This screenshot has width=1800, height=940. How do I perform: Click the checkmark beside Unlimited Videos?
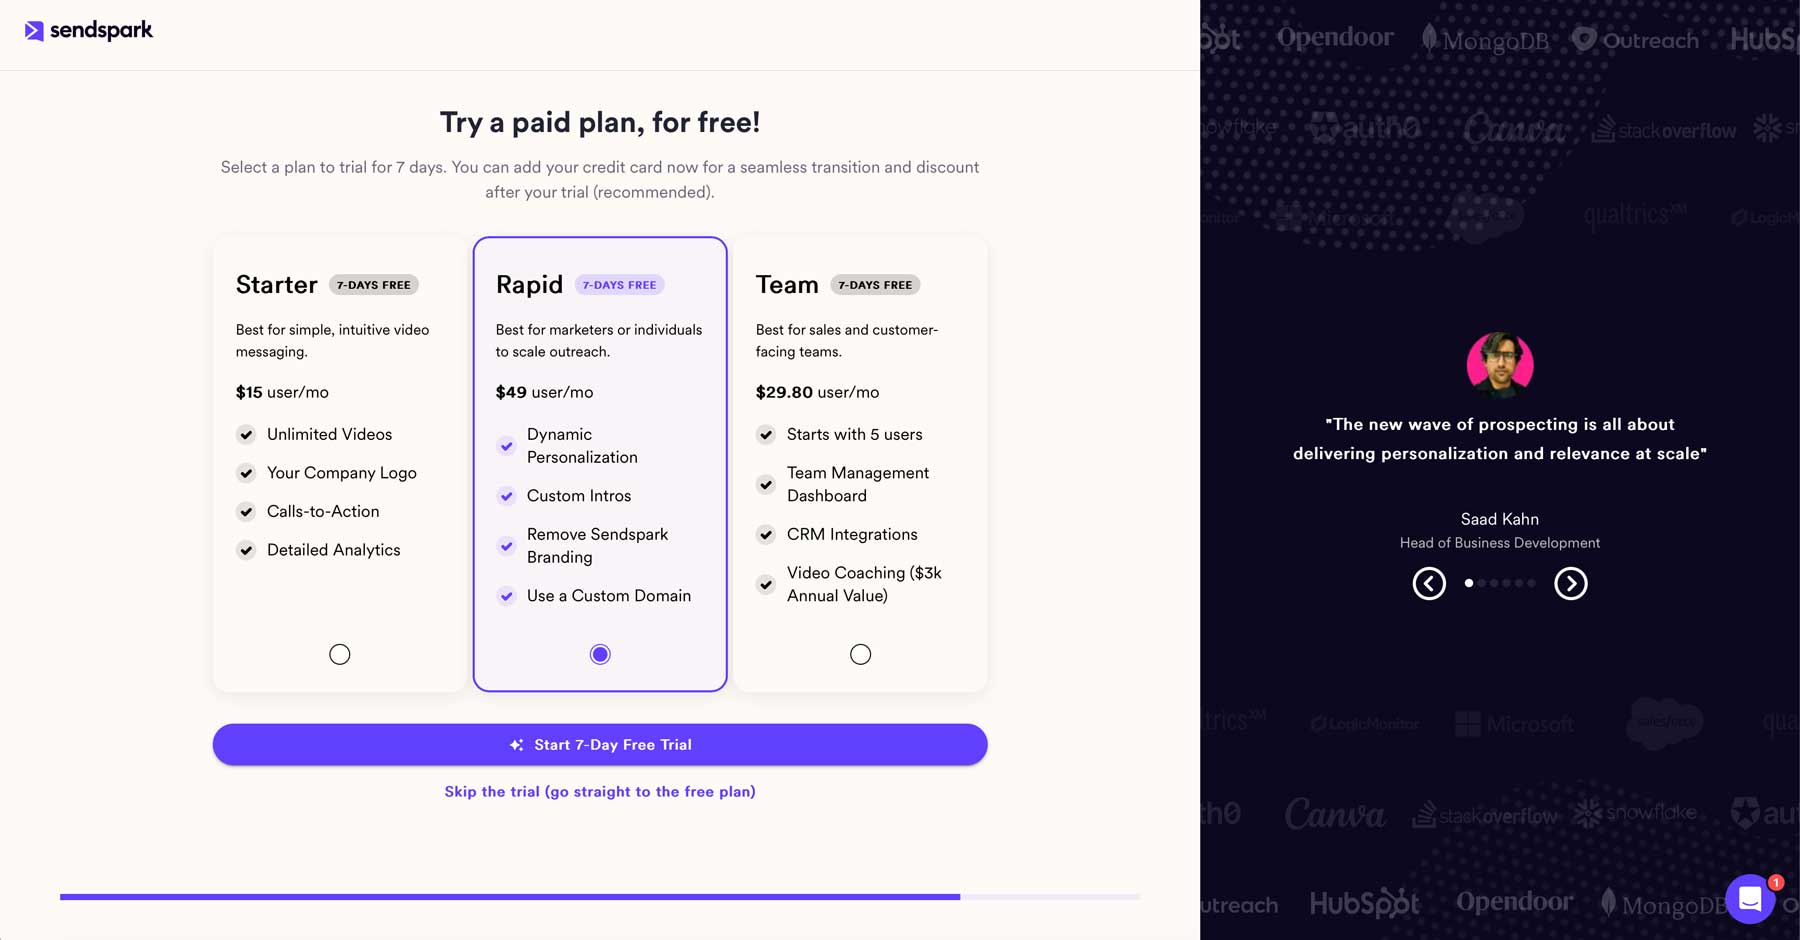(246, 434)
